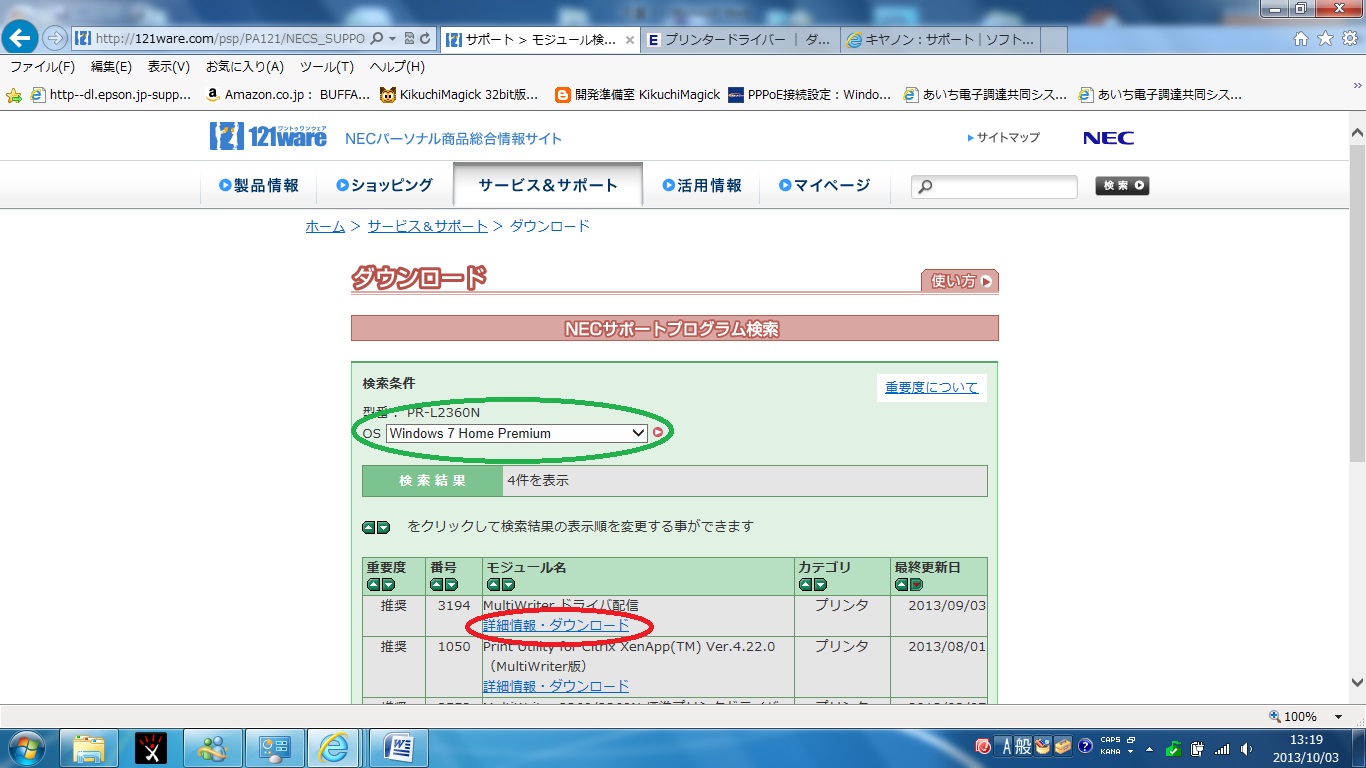1366x768 pixels.
Task: Switch to the キヤノン：サポート tab
Action: (x=940, y=40)
